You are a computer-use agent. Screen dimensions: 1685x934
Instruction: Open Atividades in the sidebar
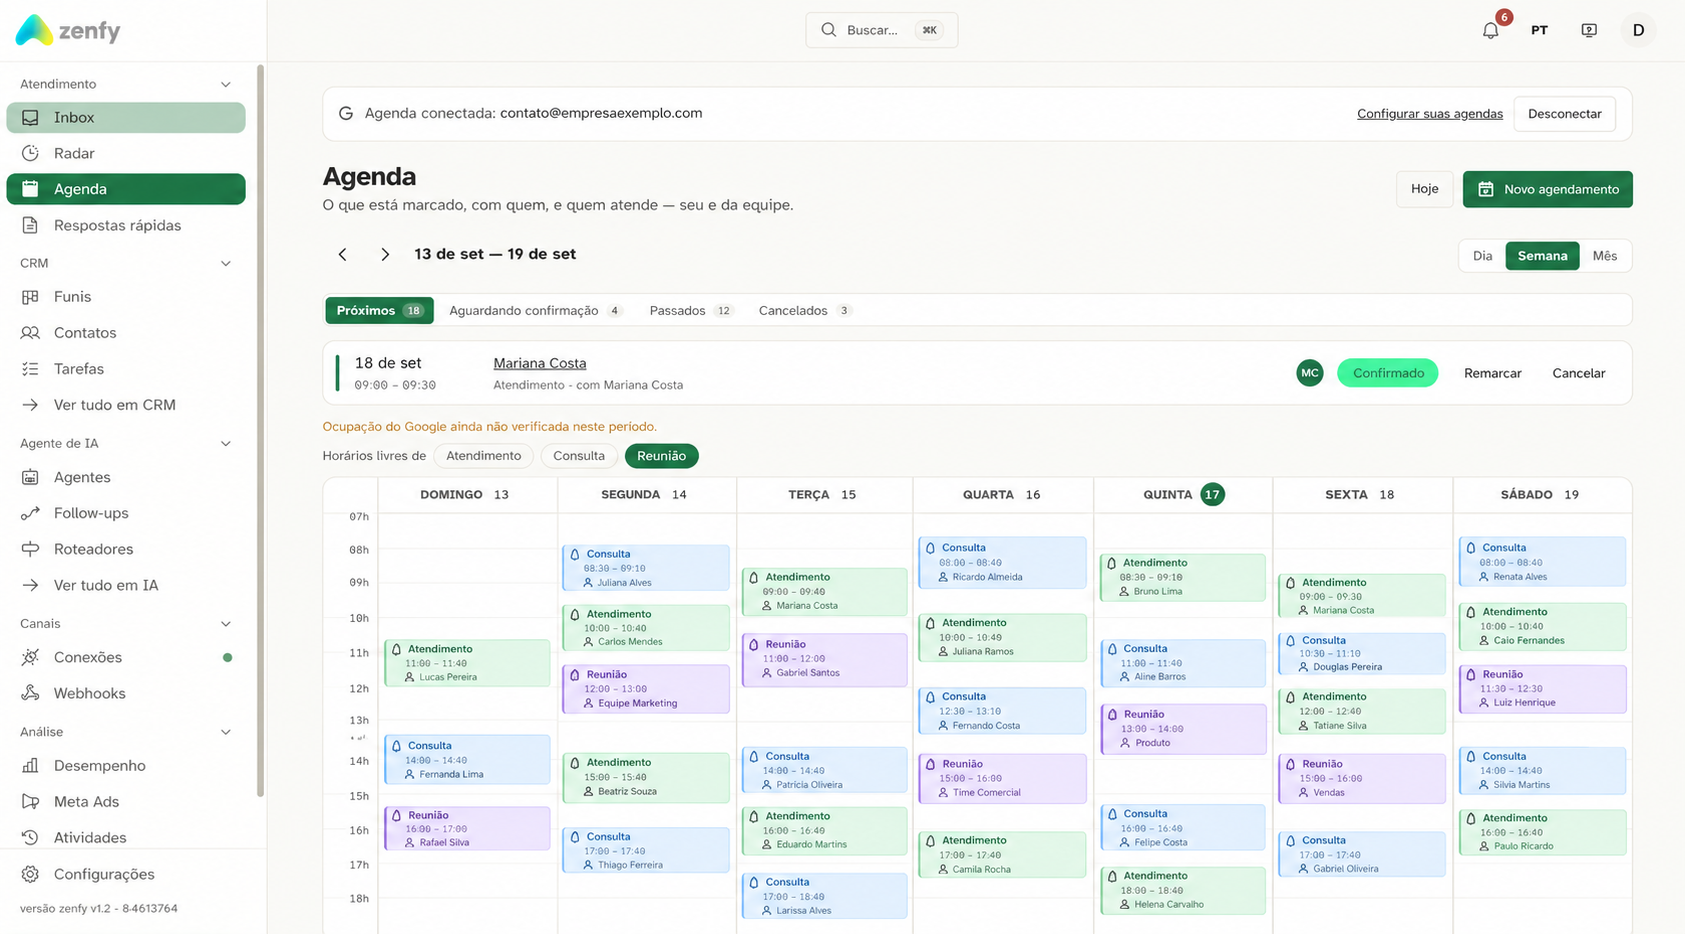[126, 837]
